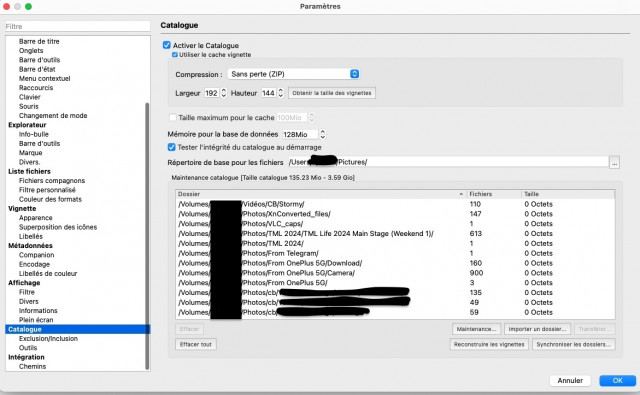This screenshot has height=395, width=640.
Task: Click Mémoire pour la base de données stepper
Action: point(322,134)
